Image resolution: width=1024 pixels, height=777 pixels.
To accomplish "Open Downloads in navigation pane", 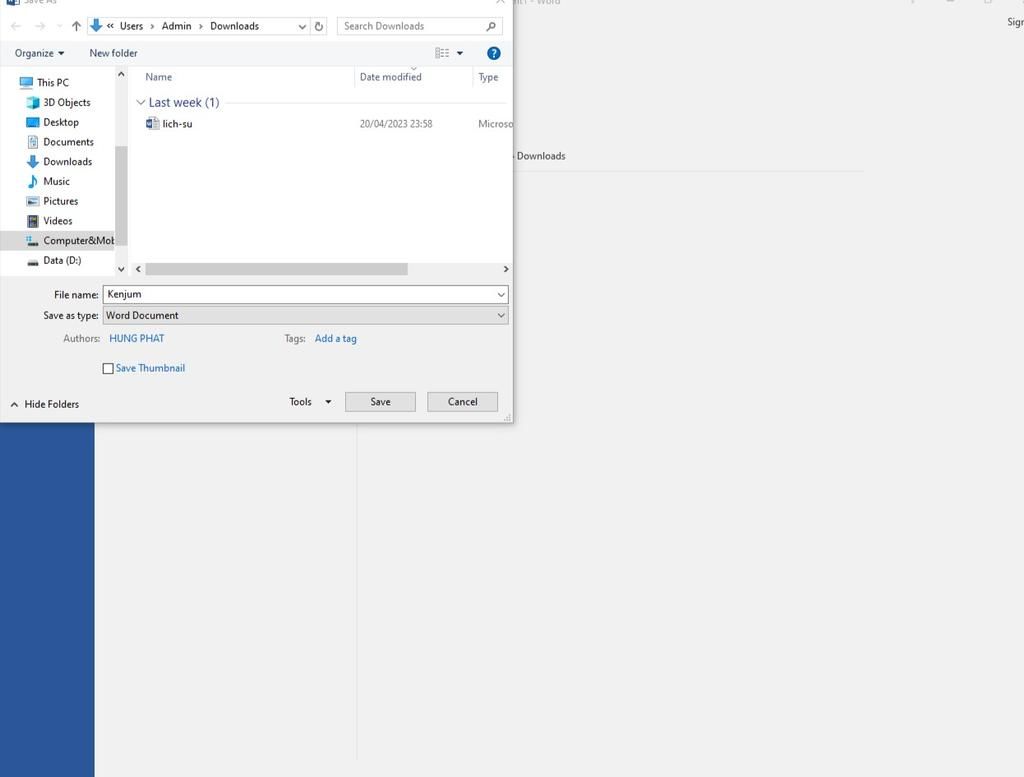I will pyautogui.click(x=59, y=161).
